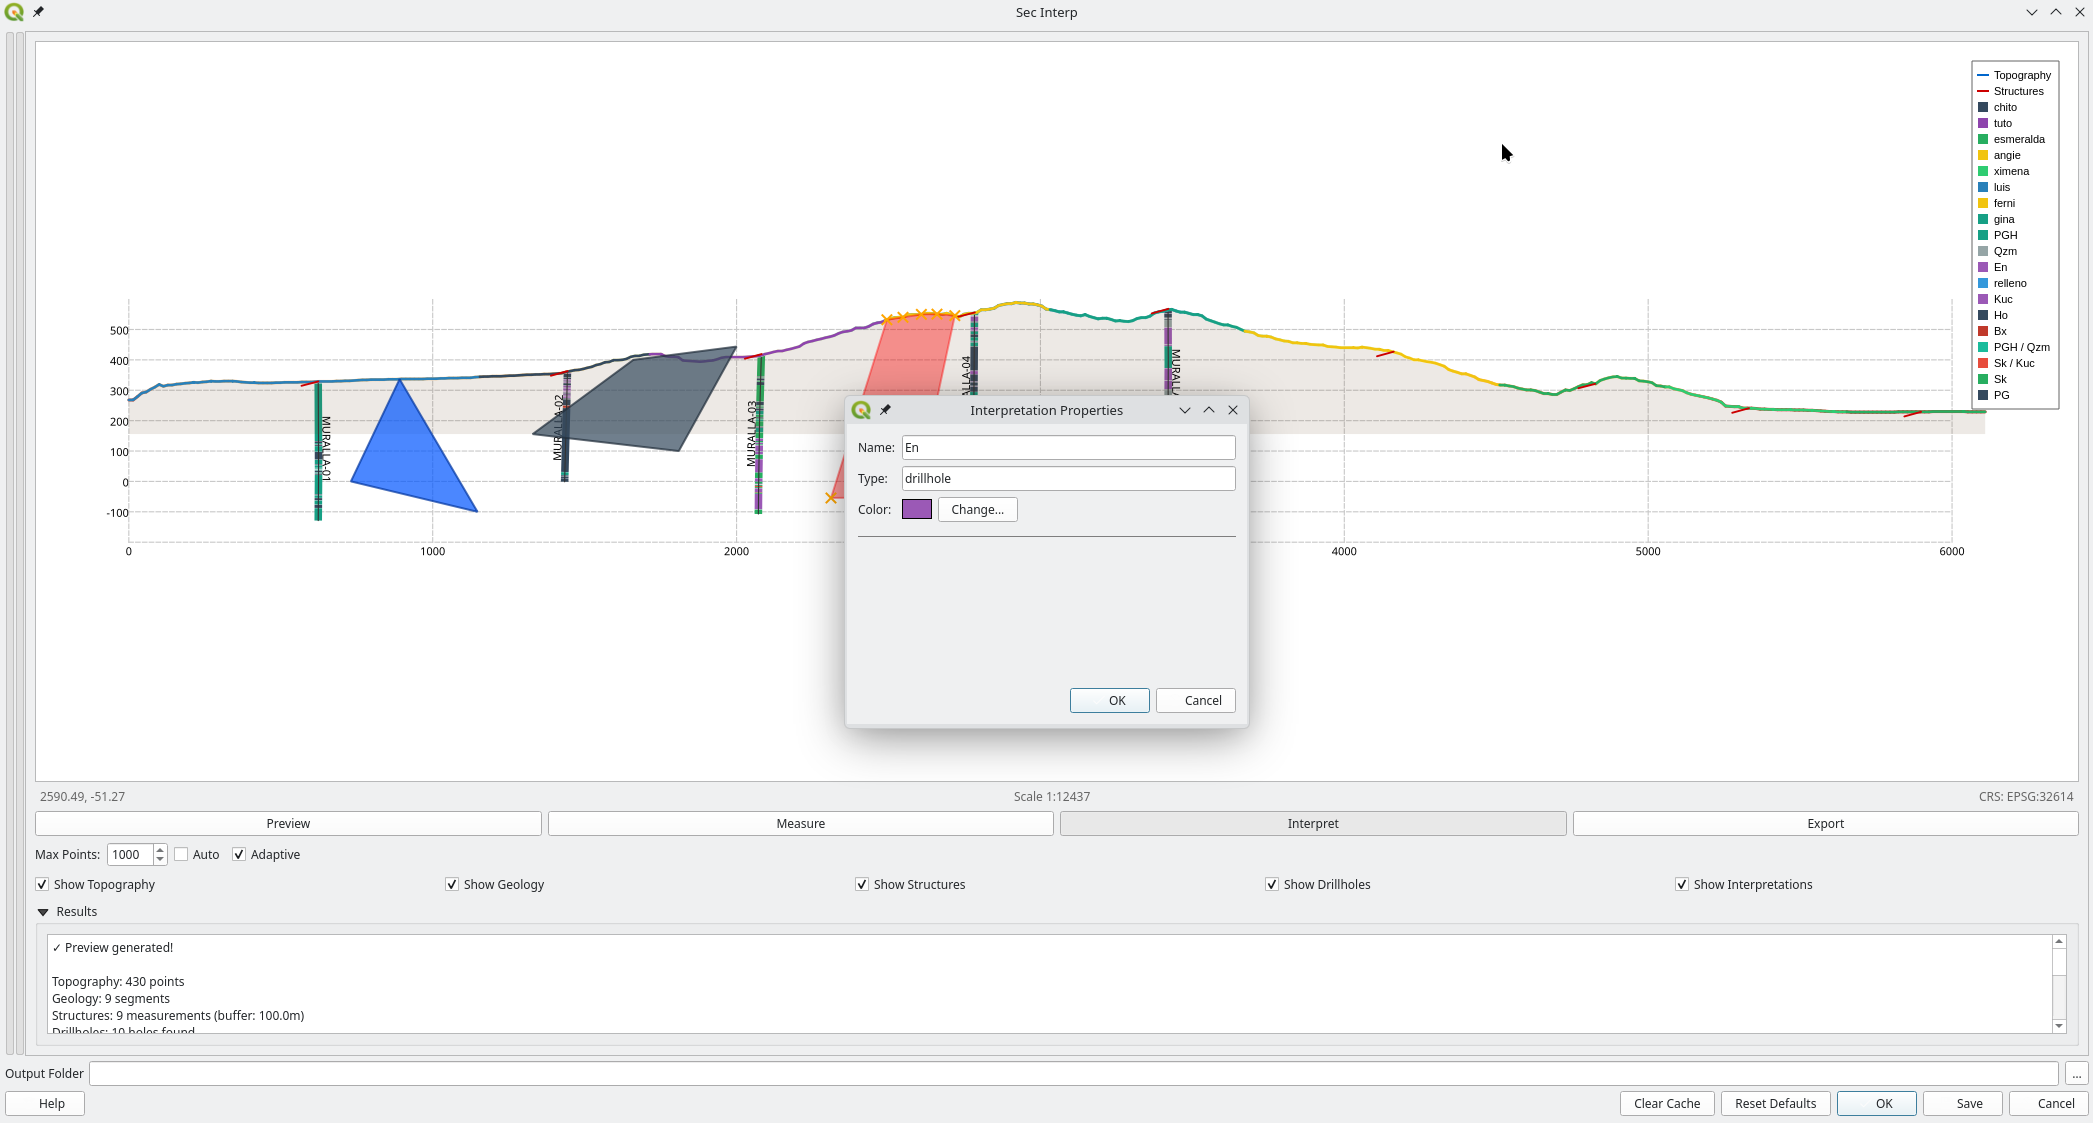
Task: Enable the Auto checkbox next to Max Points
Action: coord(181,854)
